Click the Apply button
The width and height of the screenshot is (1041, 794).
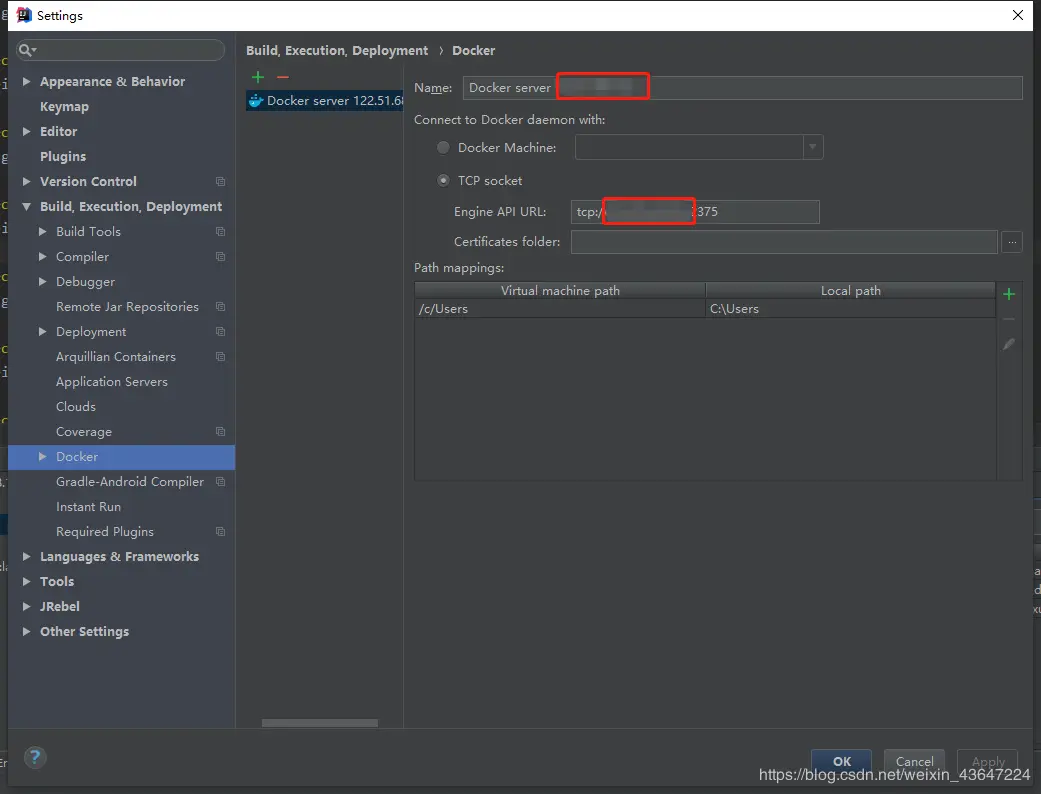click(x=987, y=761)
